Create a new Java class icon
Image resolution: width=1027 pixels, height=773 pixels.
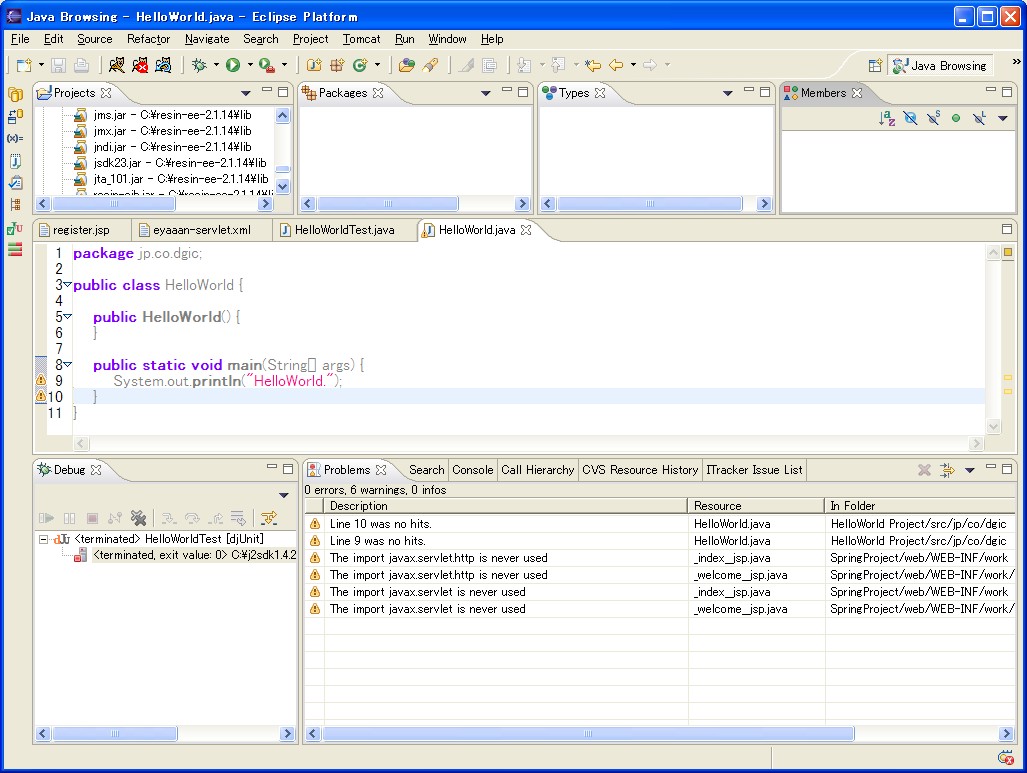360,65
